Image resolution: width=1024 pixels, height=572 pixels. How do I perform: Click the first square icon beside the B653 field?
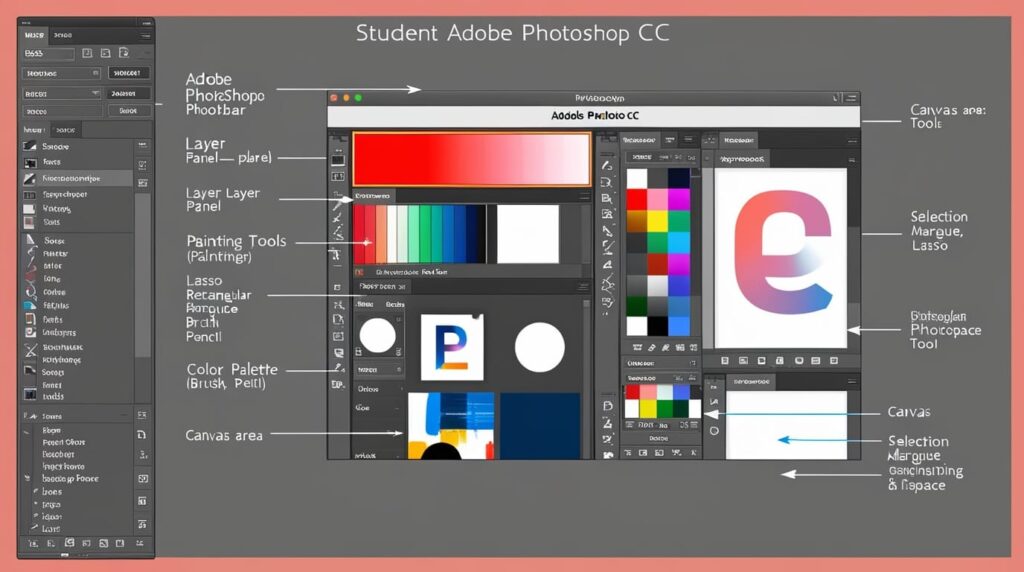click(87, 53)
